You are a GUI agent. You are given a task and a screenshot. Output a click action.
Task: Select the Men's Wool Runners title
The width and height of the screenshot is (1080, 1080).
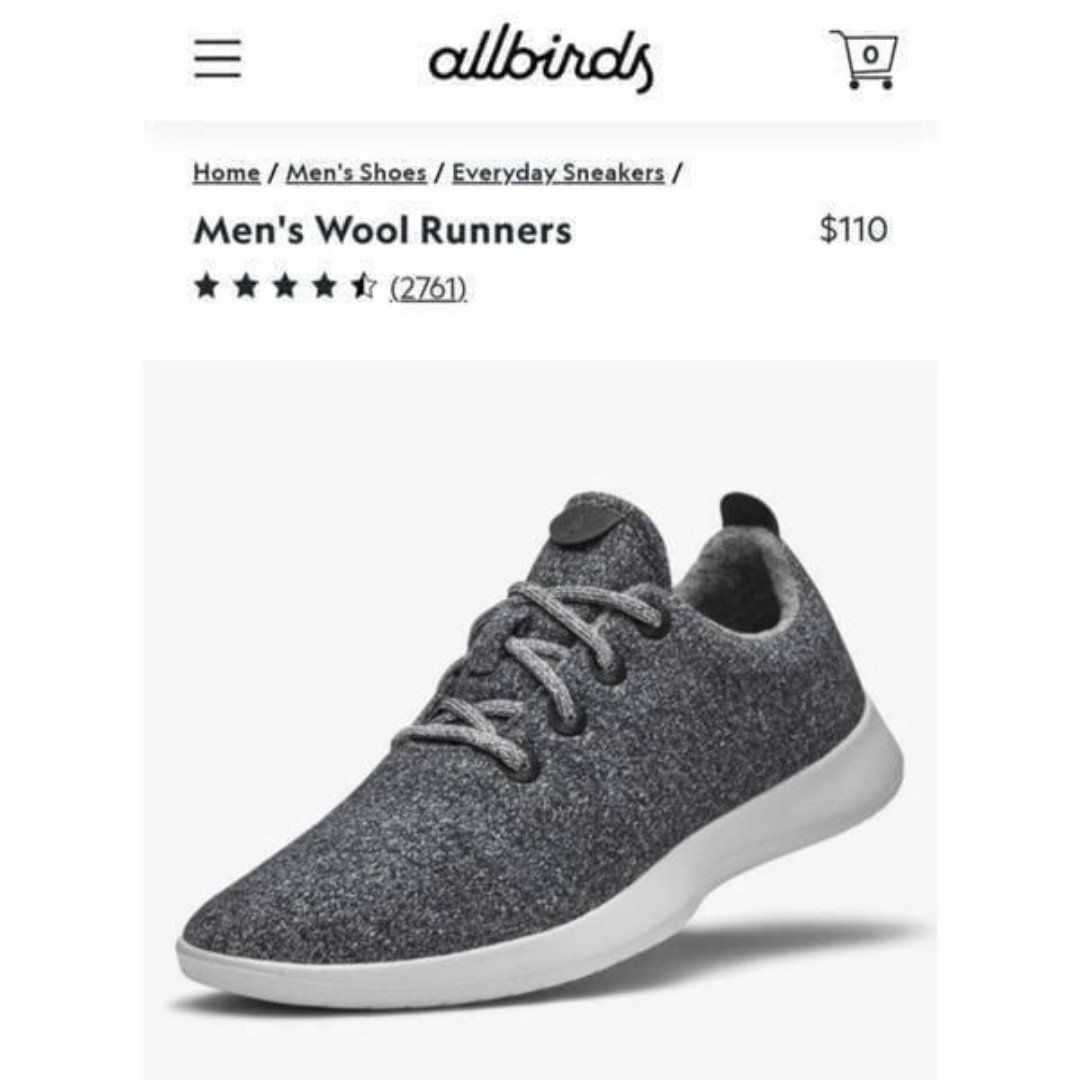[382, 230]
